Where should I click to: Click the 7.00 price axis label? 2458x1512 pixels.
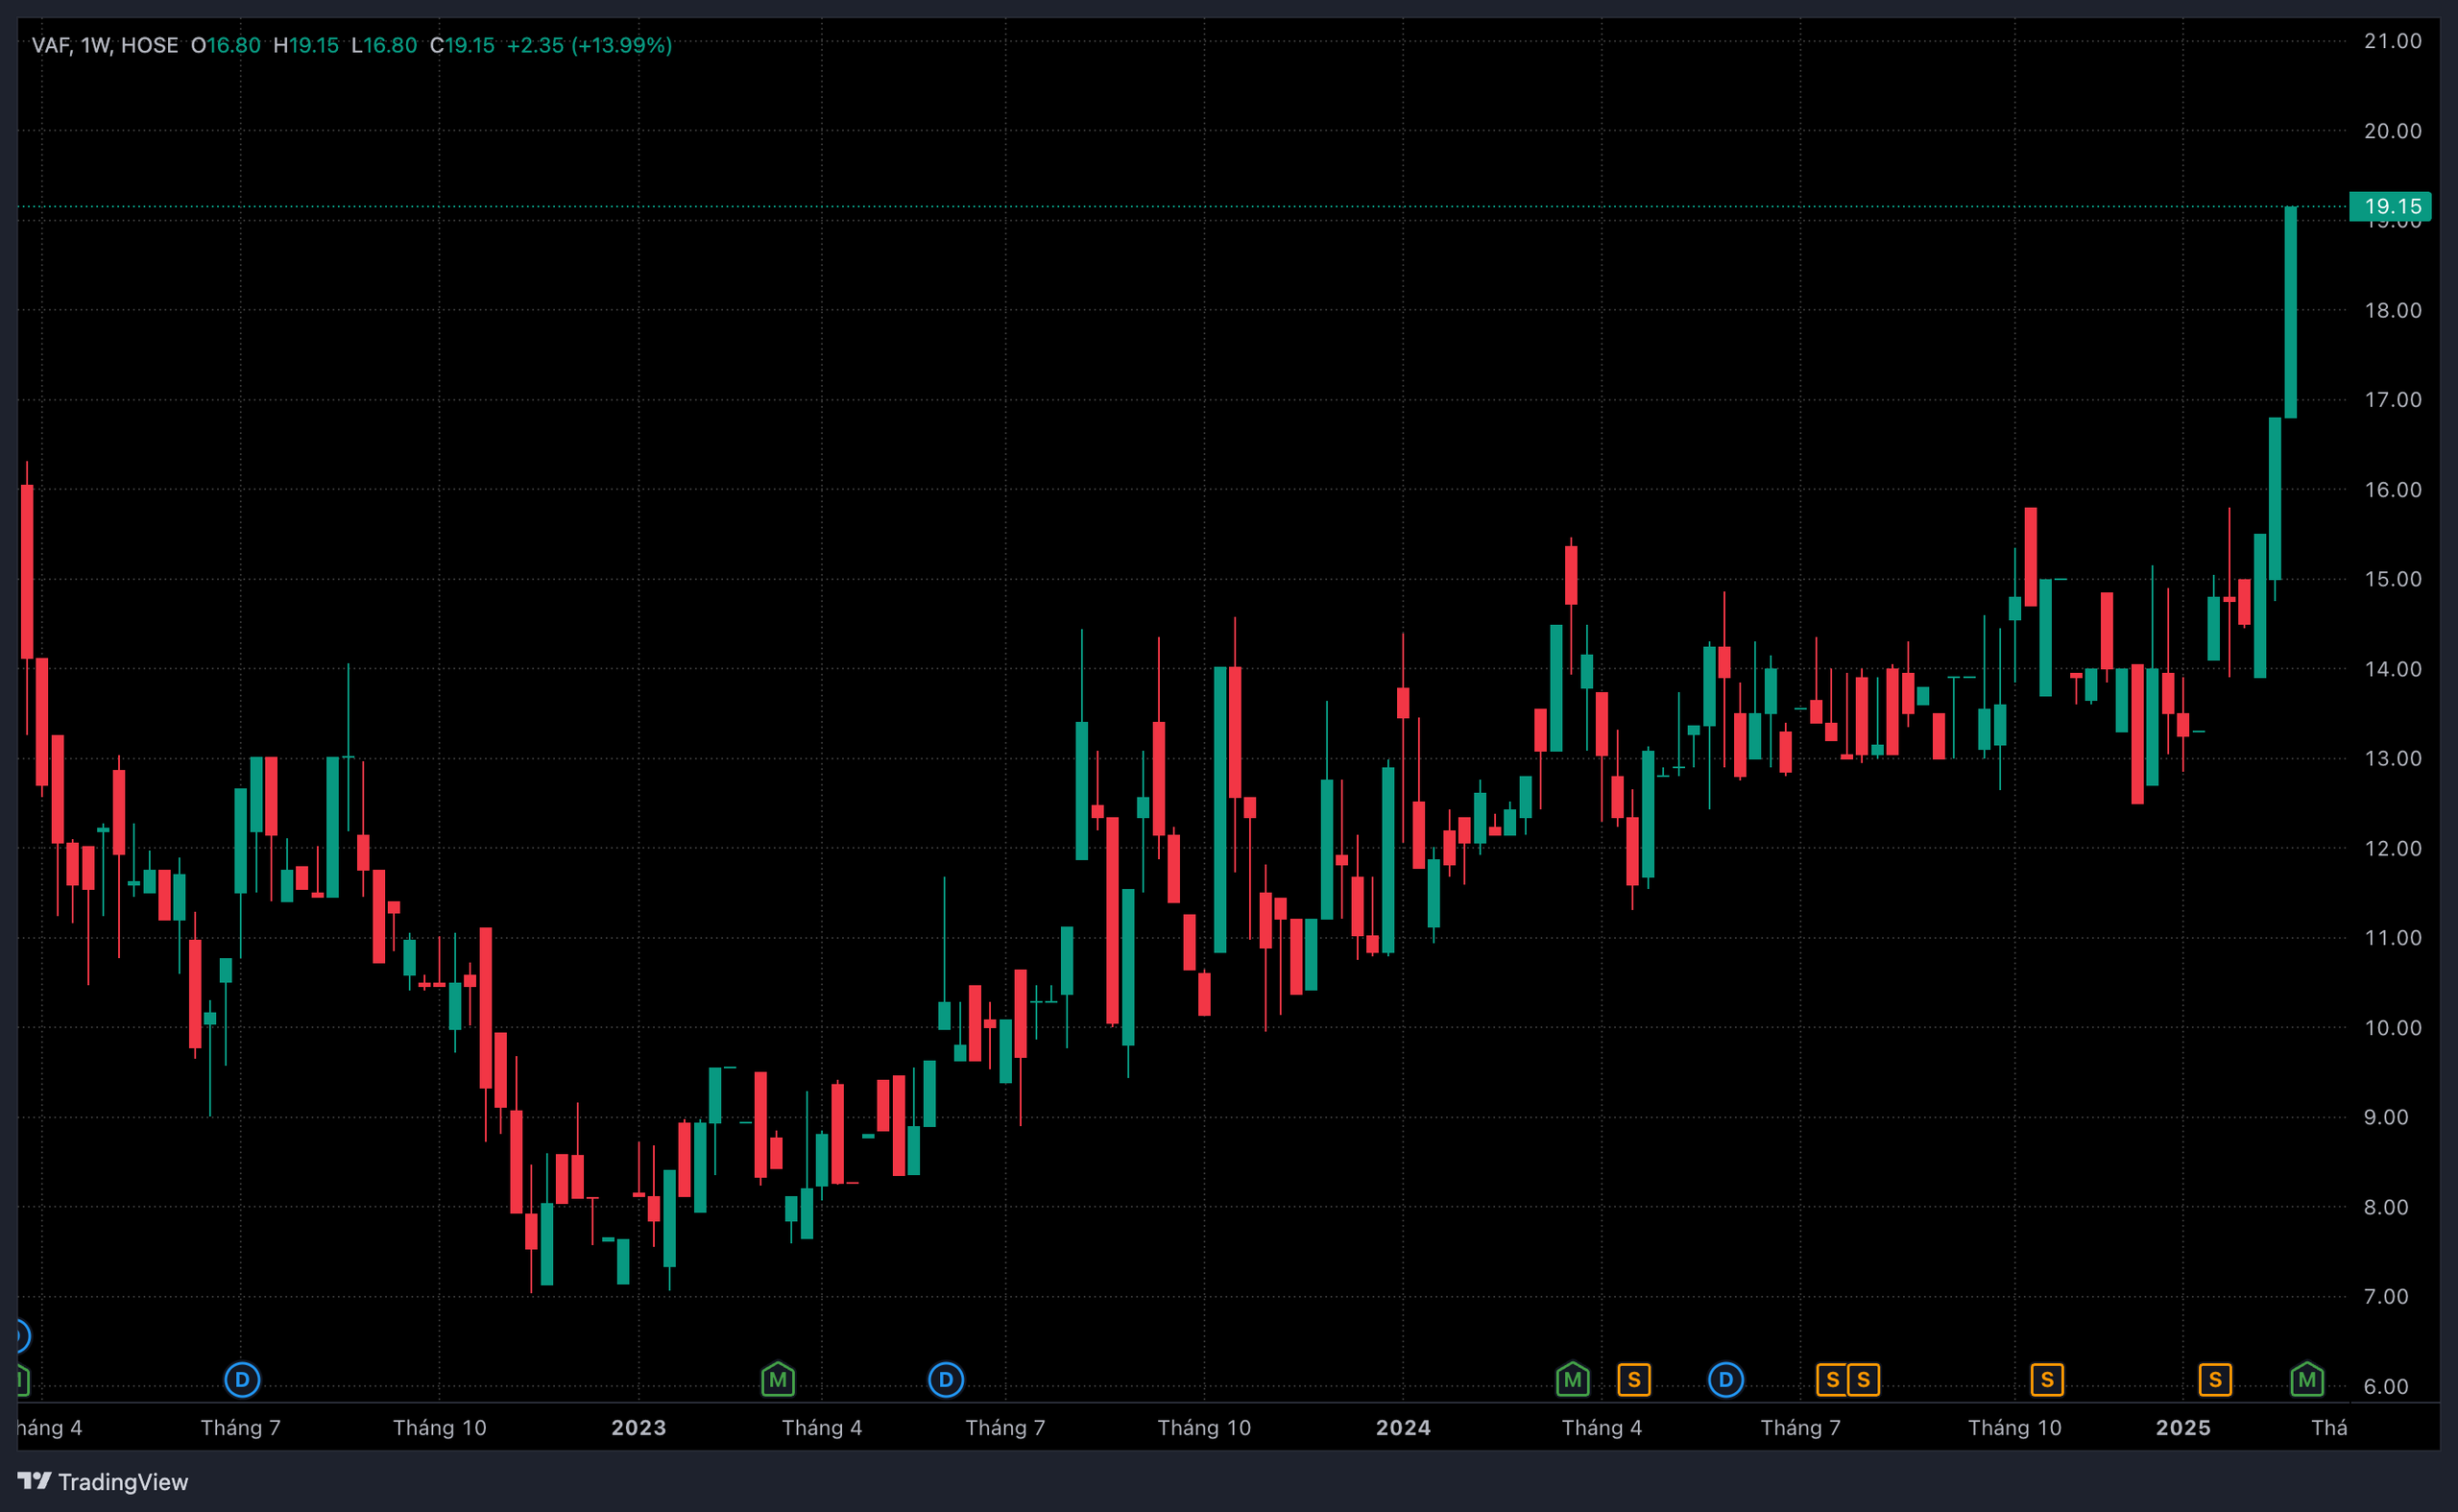(2386, 1296)
